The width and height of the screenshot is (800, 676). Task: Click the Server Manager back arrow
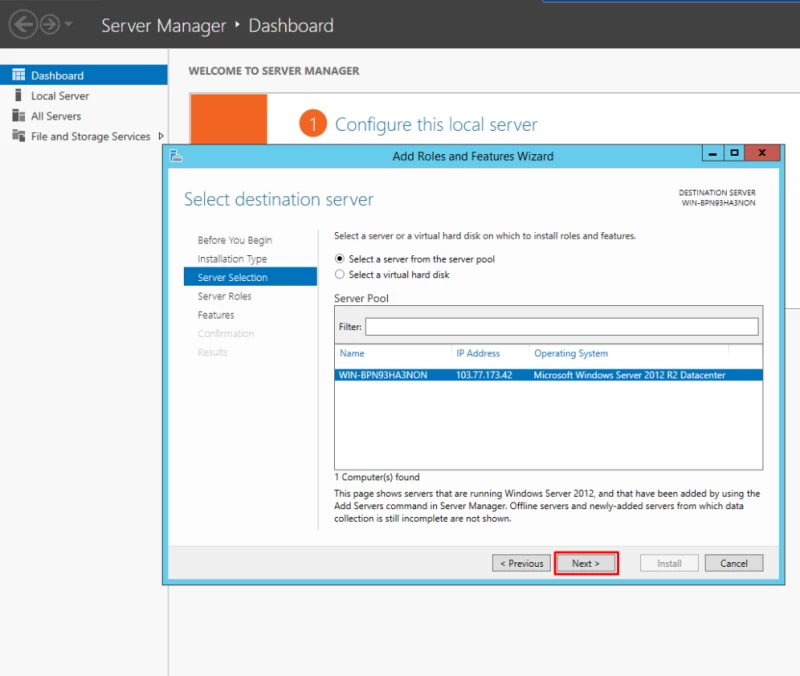click(23, 24)
